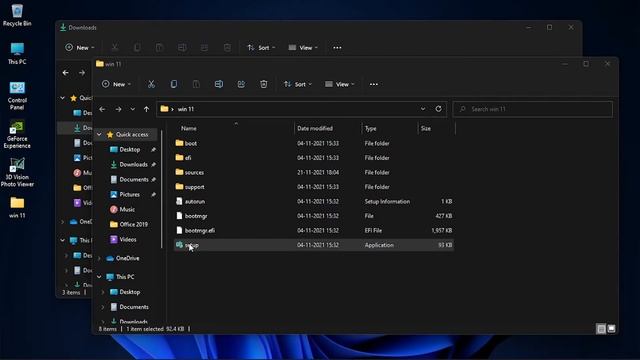
Task: Click navigation pane scrollbar in win 11 window
Action: coord(162,190)
